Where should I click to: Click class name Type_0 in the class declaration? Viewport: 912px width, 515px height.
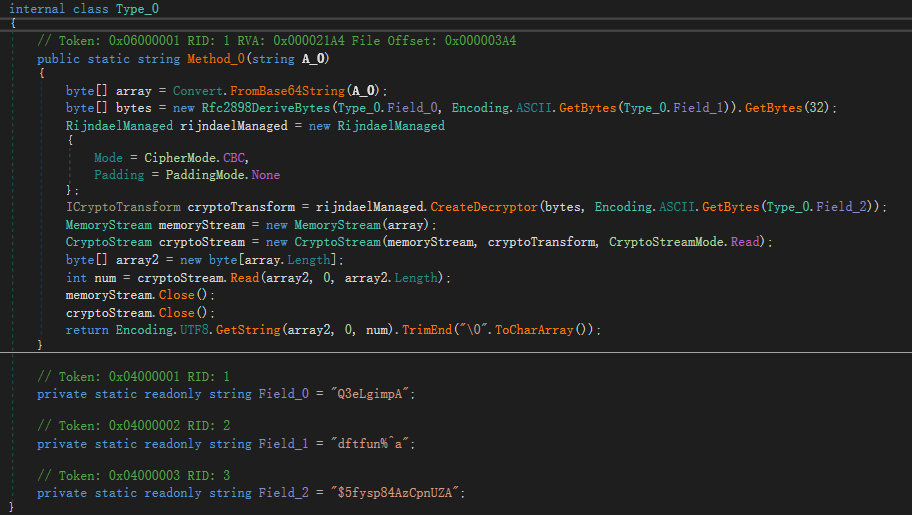137,9
